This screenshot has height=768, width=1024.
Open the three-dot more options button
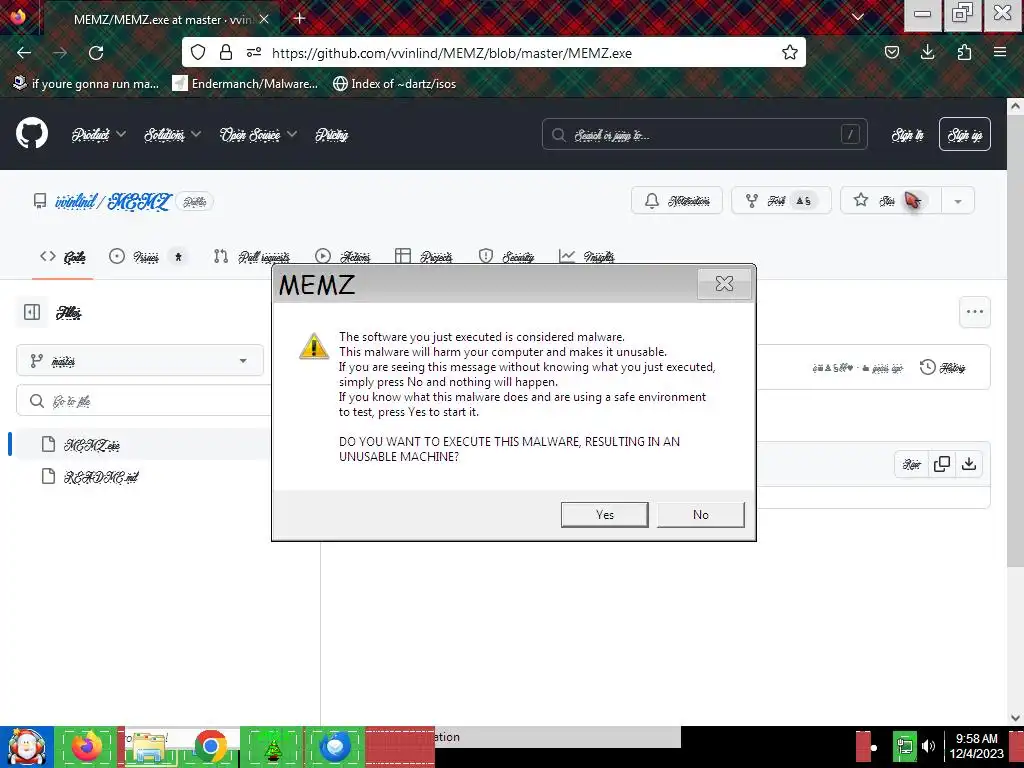tap(975, 312)
